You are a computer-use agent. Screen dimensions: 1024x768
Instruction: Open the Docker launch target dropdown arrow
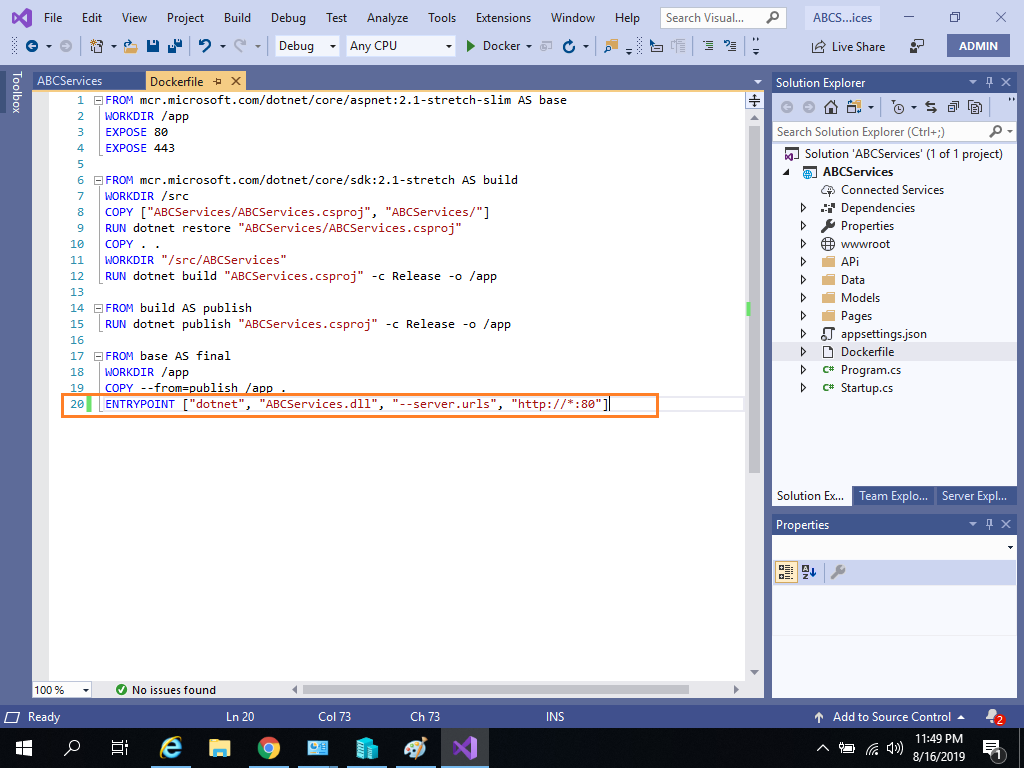coord(529,46)
